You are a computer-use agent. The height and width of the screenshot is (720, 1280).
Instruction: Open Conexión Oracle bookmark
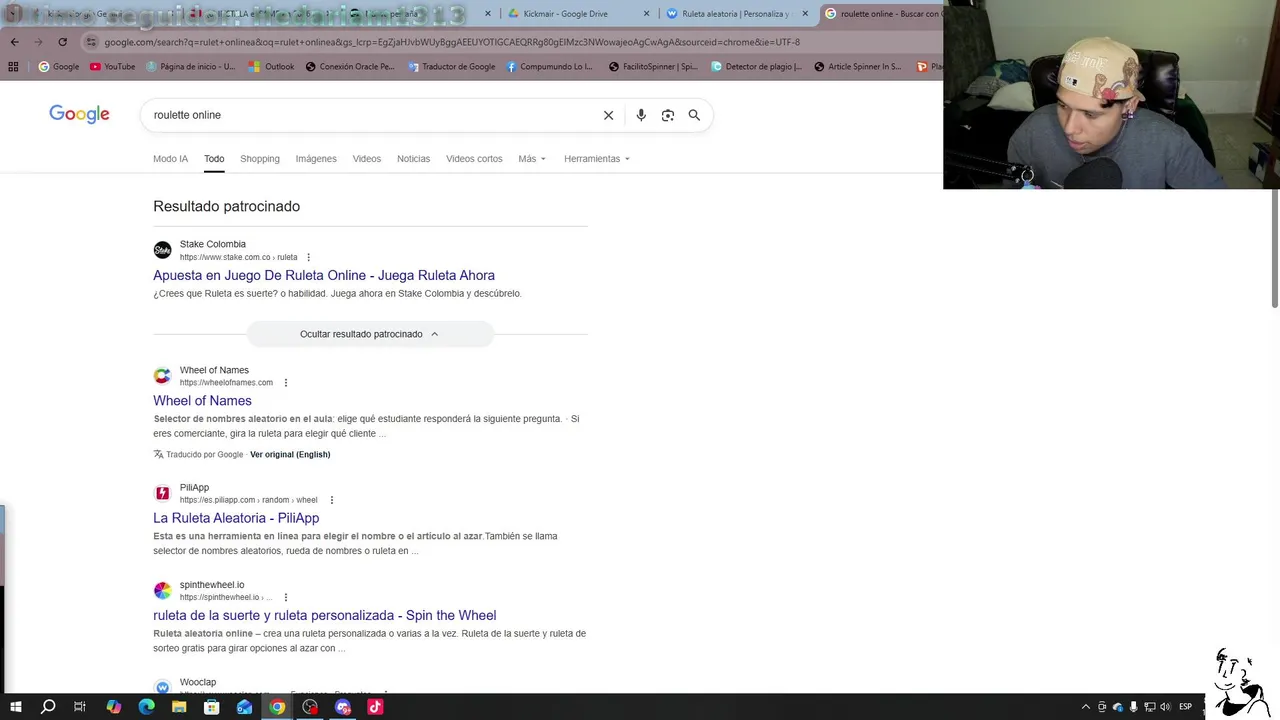coord(349,67)
